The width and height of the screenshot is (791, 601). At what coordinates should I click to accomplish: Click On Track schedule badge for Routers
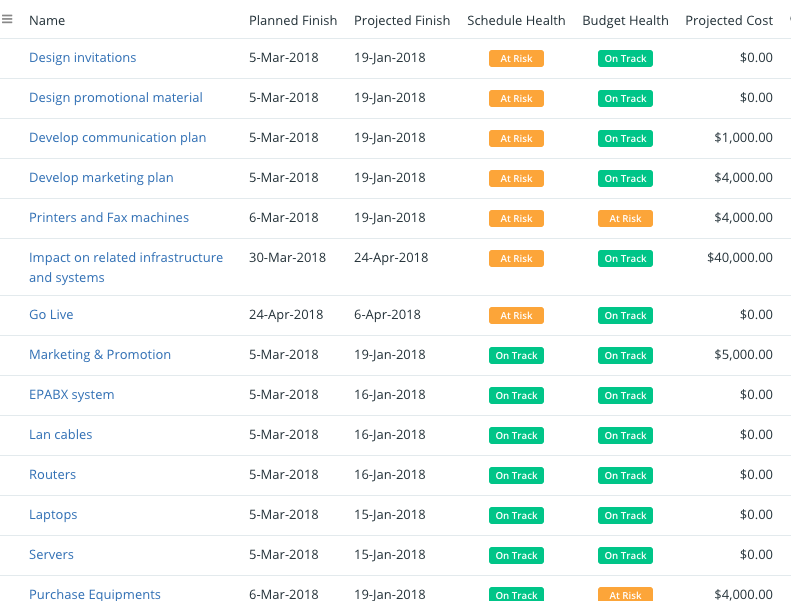[516, 475]
